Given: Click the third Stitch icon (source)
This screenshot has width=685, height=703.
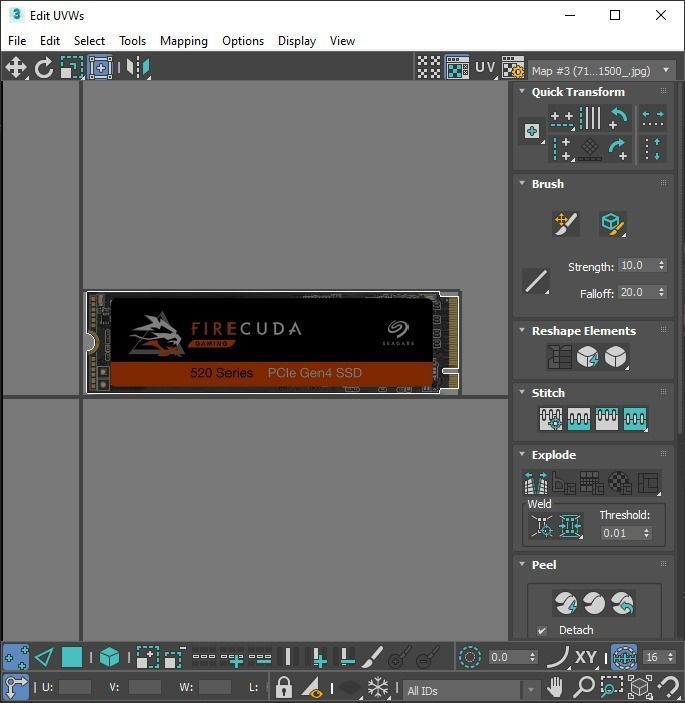Looking at the screenshot, I should click(x=607, y=419).
